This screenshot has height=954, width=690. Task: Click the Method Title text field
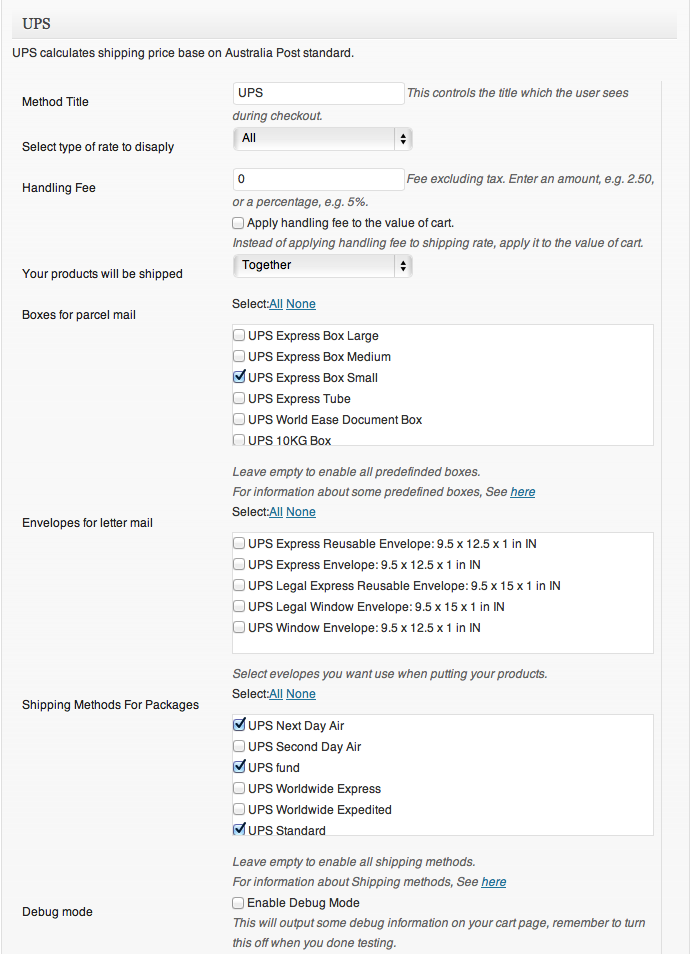(x=318, y=93)
